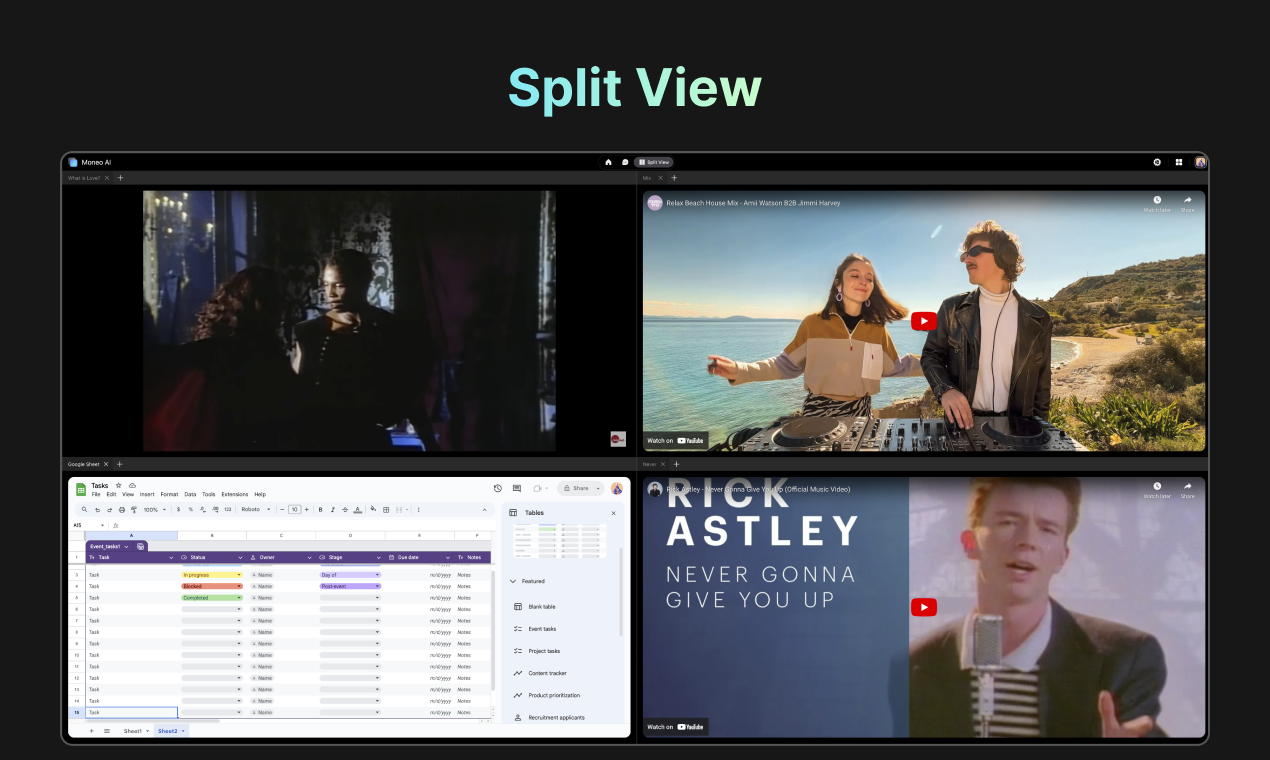Switch to the Mix tab
Viewport: 1270px width, 760px height.
[647, 178]
